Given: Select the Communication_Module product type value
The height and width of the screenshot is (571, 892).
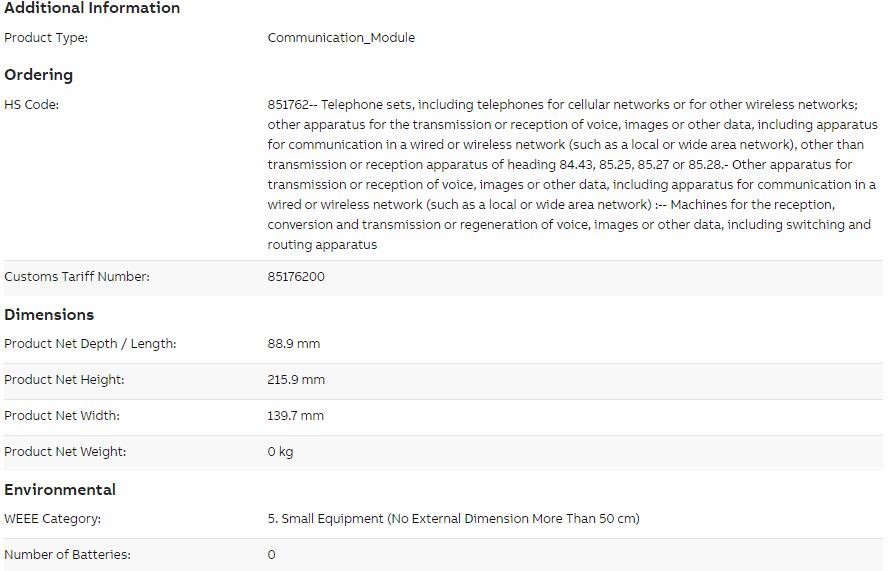Looking at the screenshot, I should click(341, 38).
